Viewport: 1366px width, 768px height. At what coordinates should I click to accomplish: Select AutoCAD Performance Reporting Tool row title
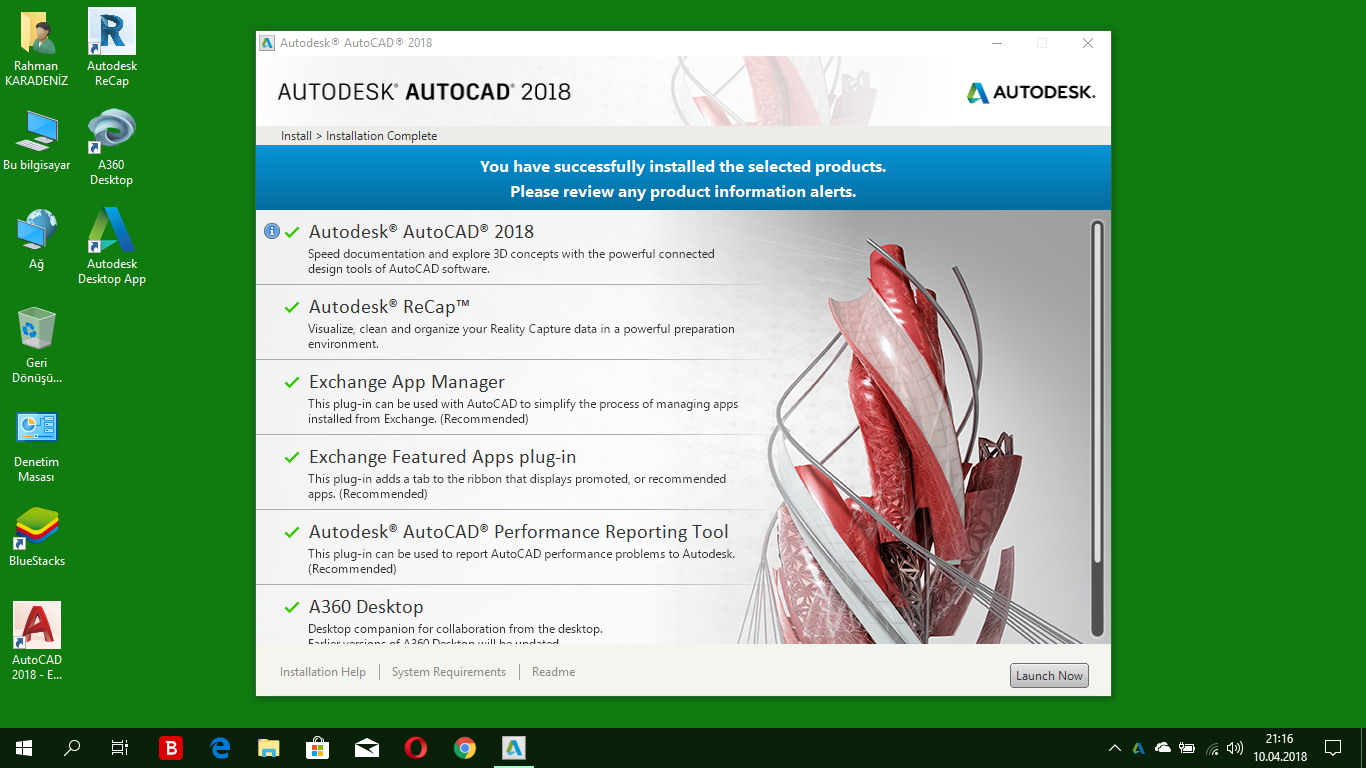519,532
